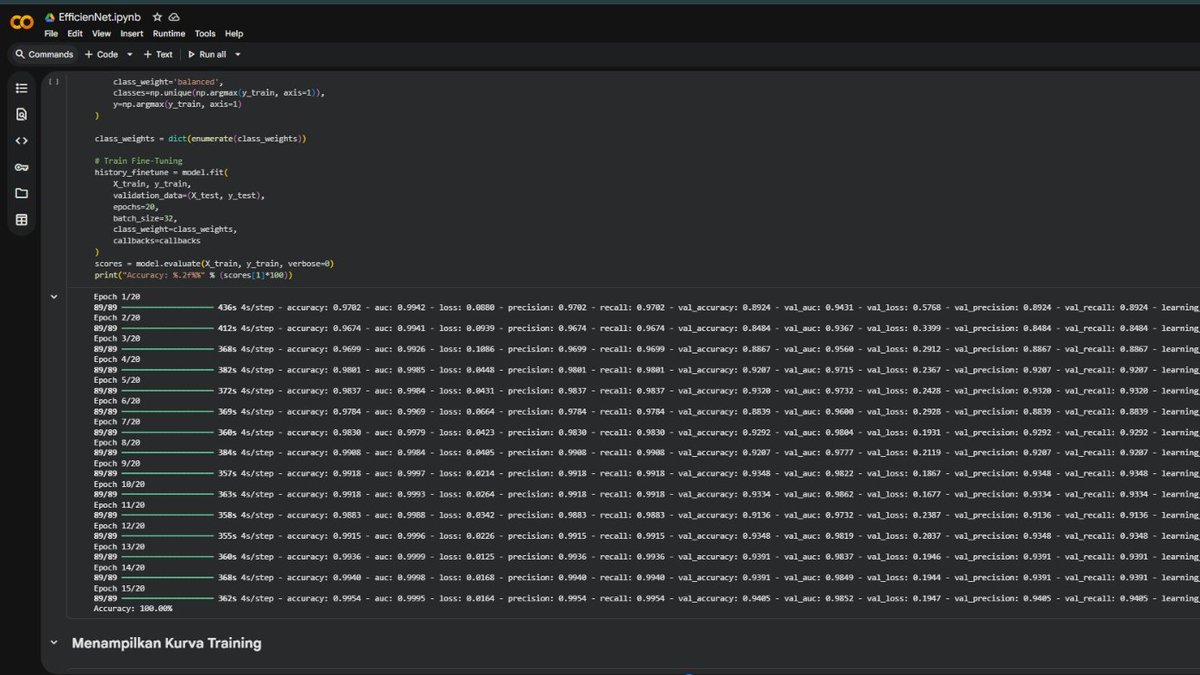1200x675 pixels.
Task: Click the 'X_train, y_train,' argument line
Action: pos(152,183)
